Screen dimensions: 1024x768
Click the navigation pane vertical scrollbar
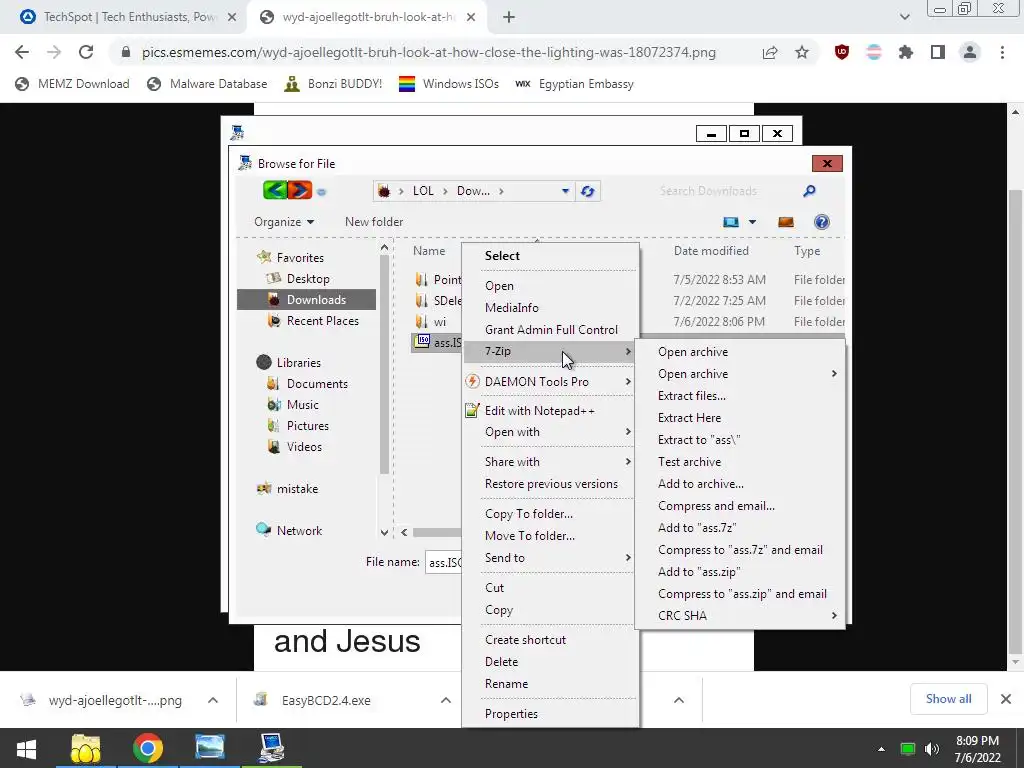pos(384,364)
